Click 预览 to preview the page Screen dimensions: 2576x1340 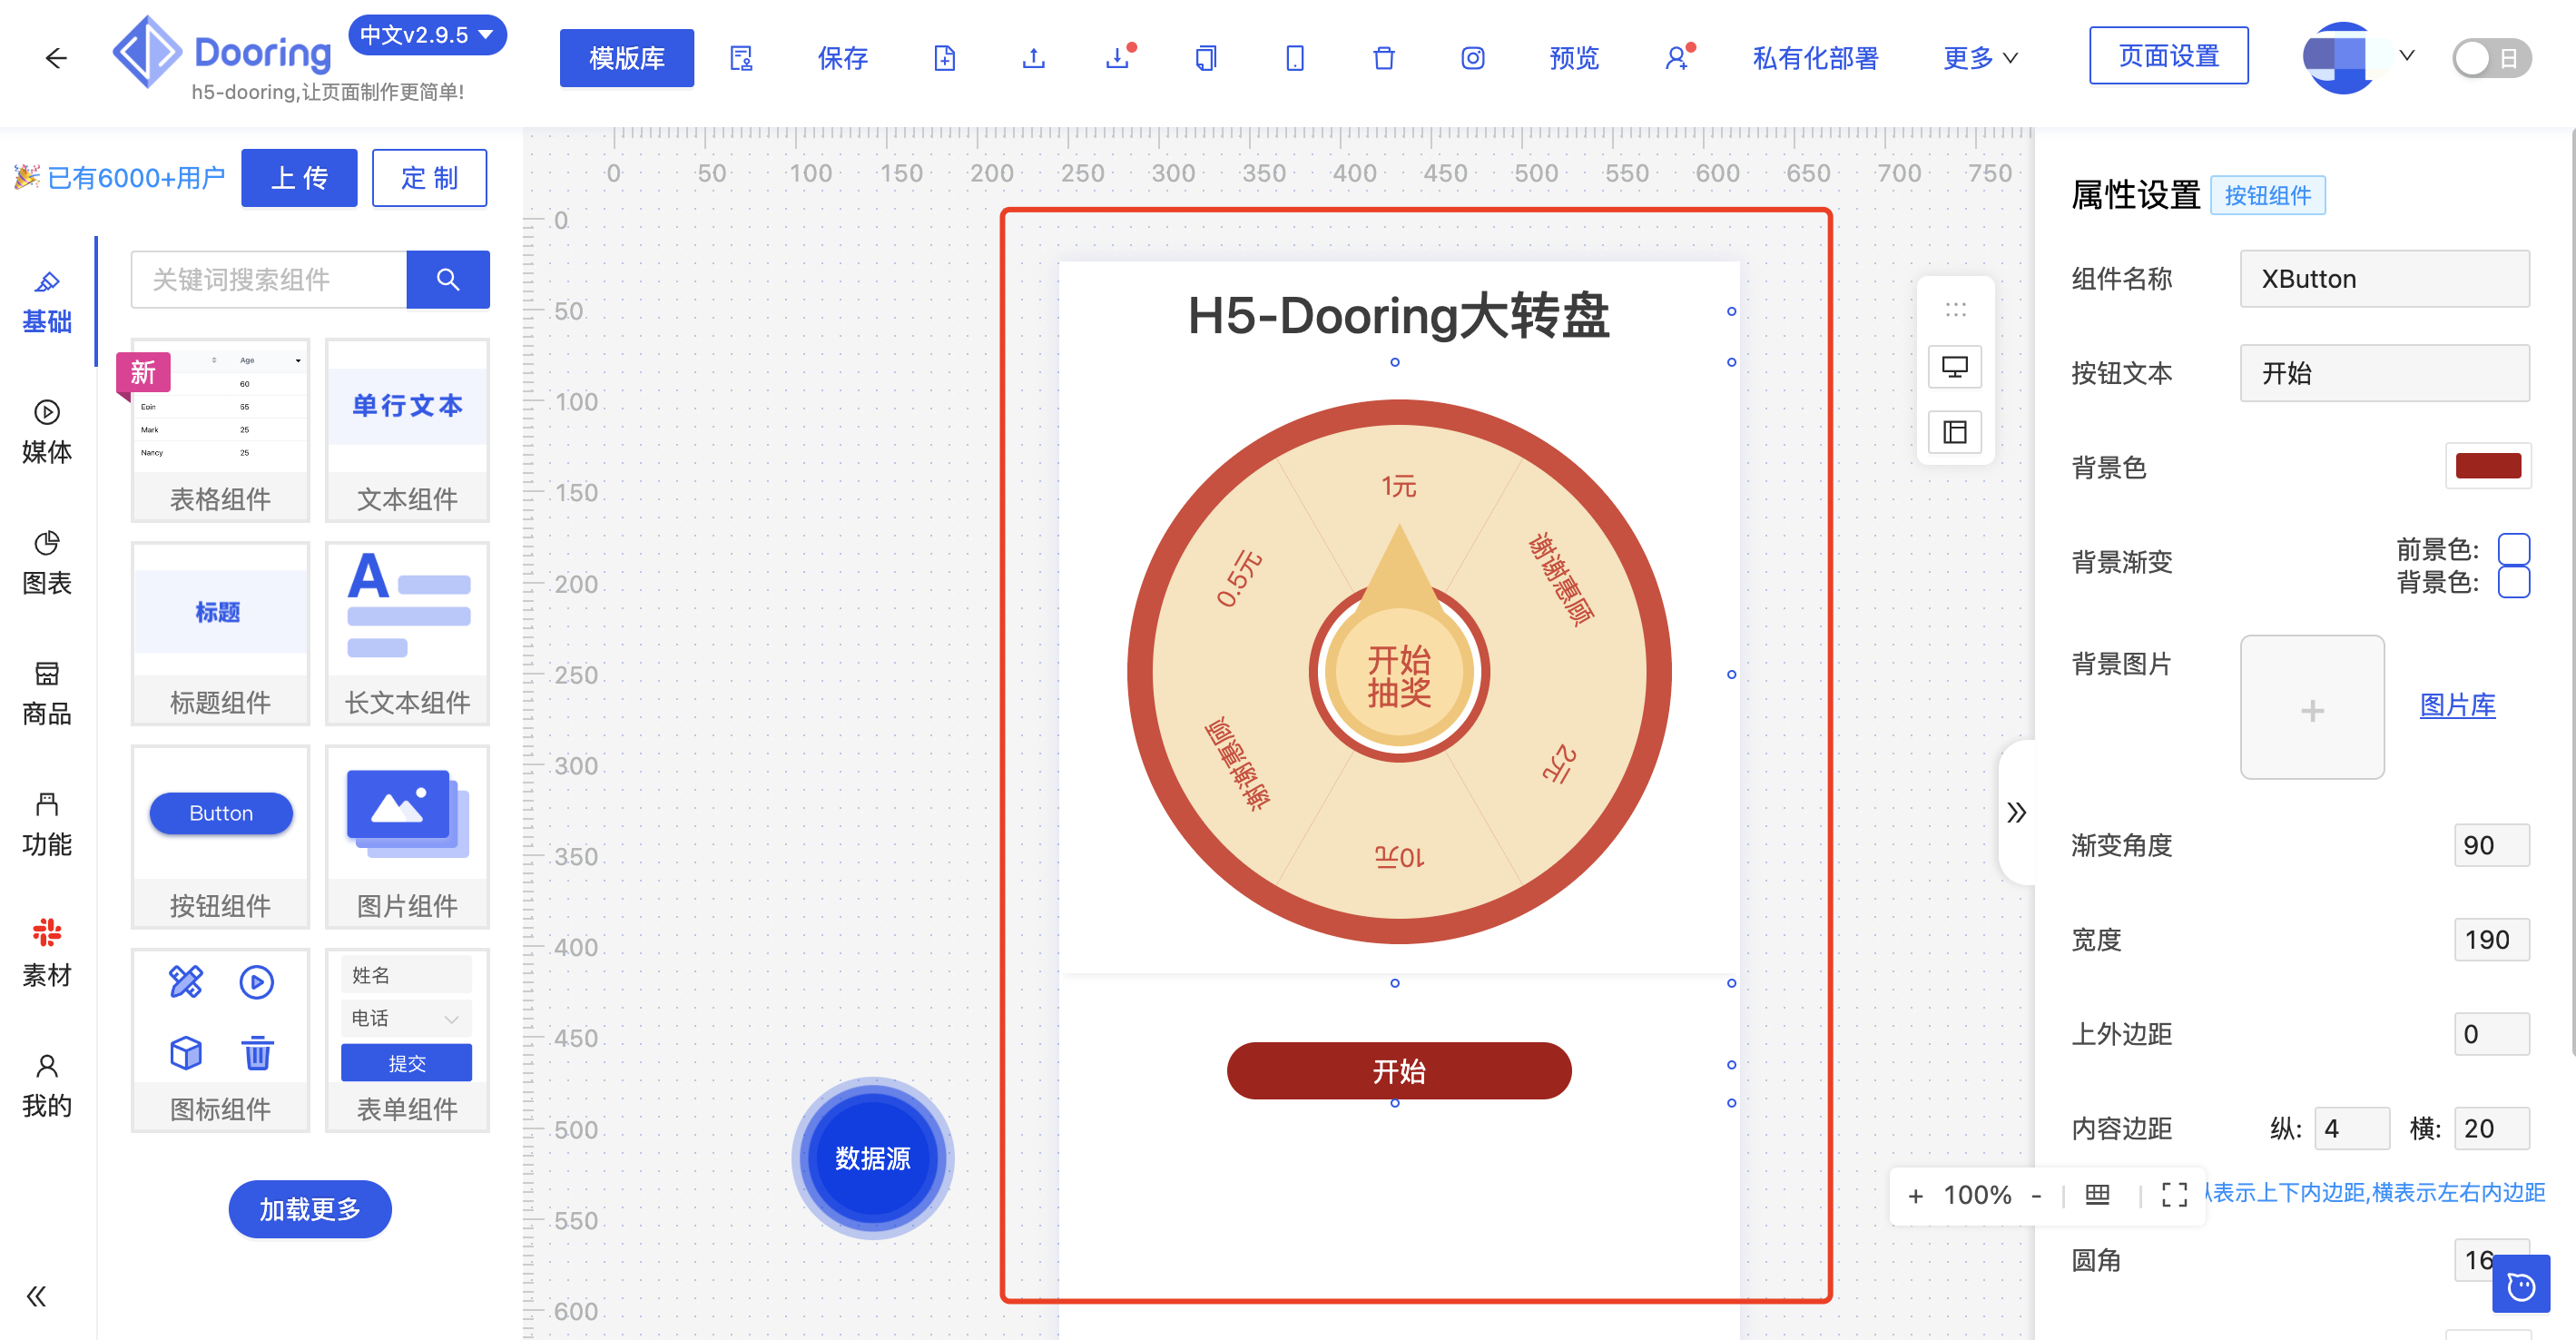pos(1574,58)
